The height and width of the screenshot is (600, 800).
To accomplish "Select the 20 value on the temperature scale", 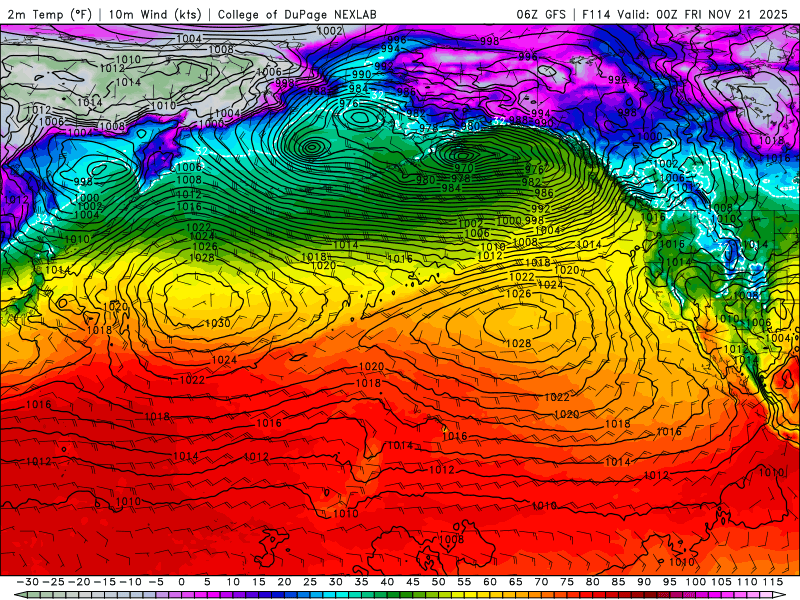I will (284, 582).
